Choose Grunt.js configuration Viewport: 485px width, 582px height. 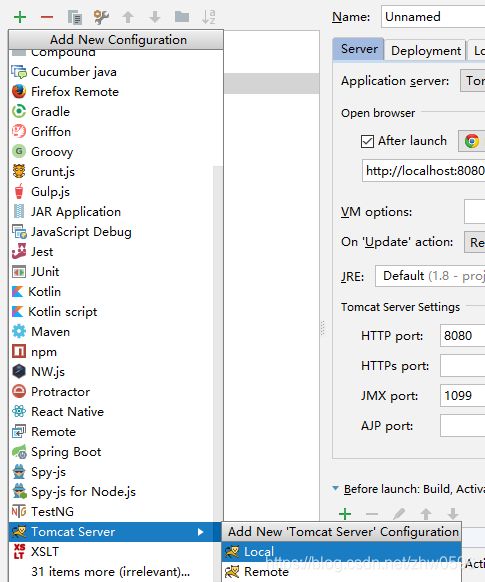coord(111,172)
